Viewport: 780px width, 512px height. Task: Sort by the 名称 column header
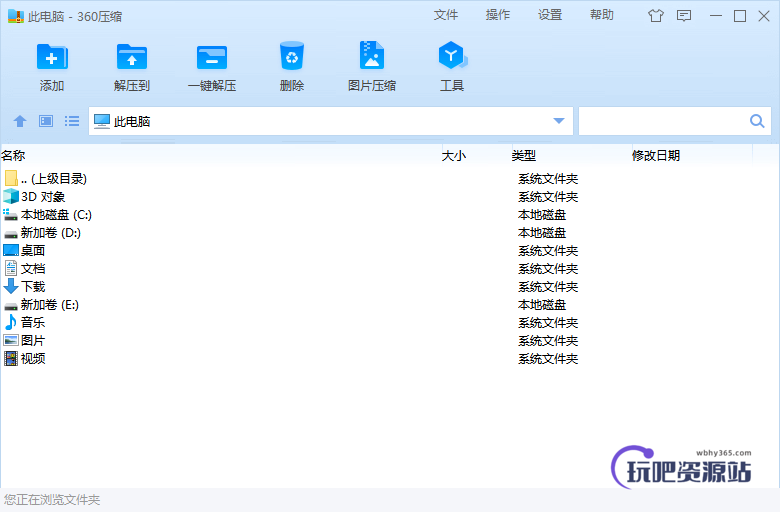click(13, 155)
